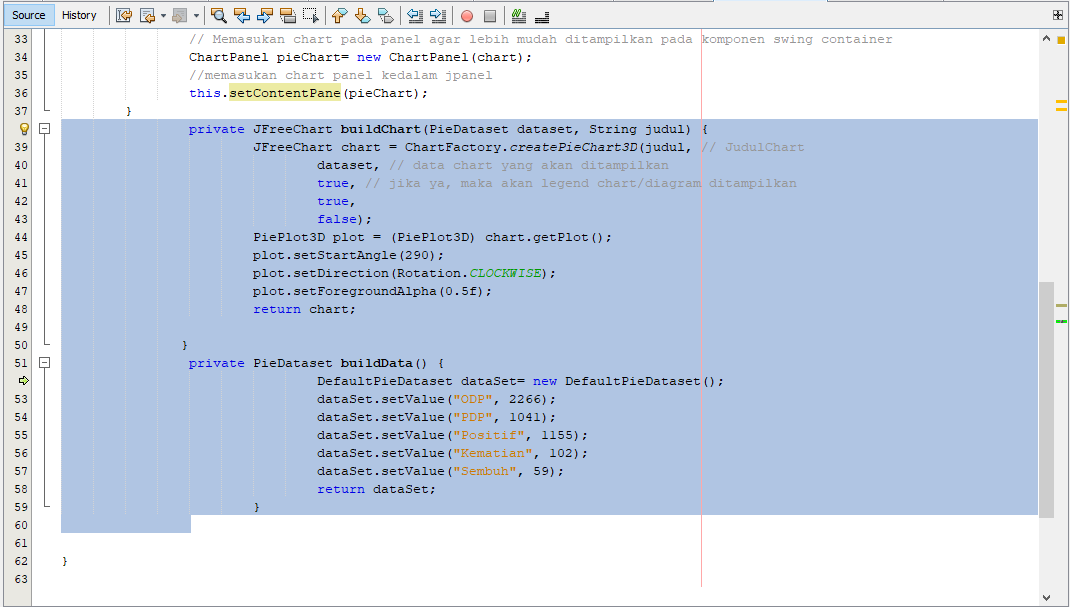Image resolution: width=1070 pixels, height=607 pixels.
Task: Click the Stop Macro Recording button
Action: pos(488,15)
